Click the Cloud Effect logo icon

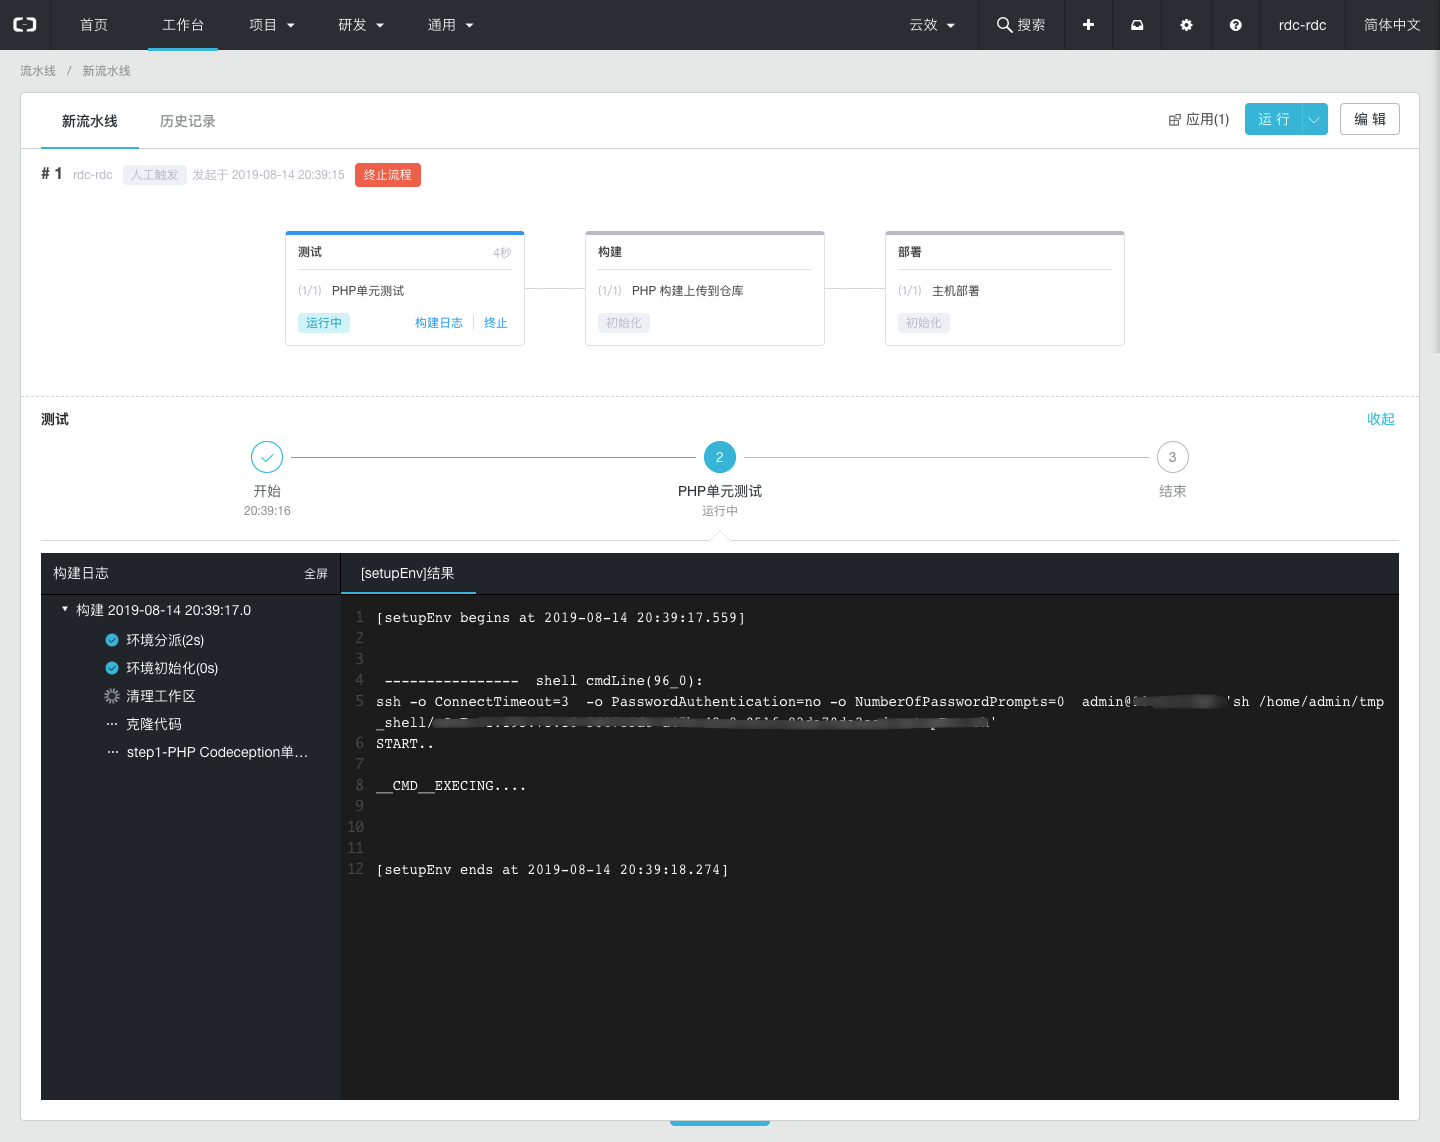(x=25, y=24)
